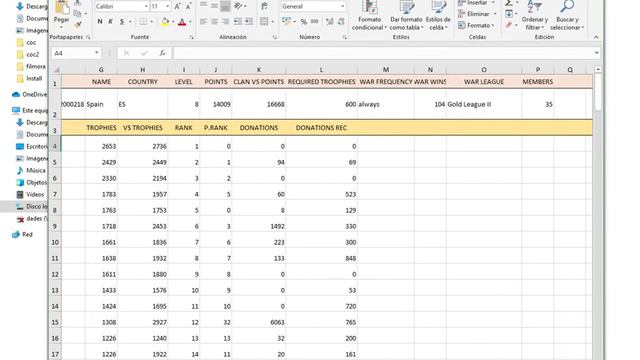Select all cells via corner triangle
This screenshot has height=360, width=640.
point(56,70)
